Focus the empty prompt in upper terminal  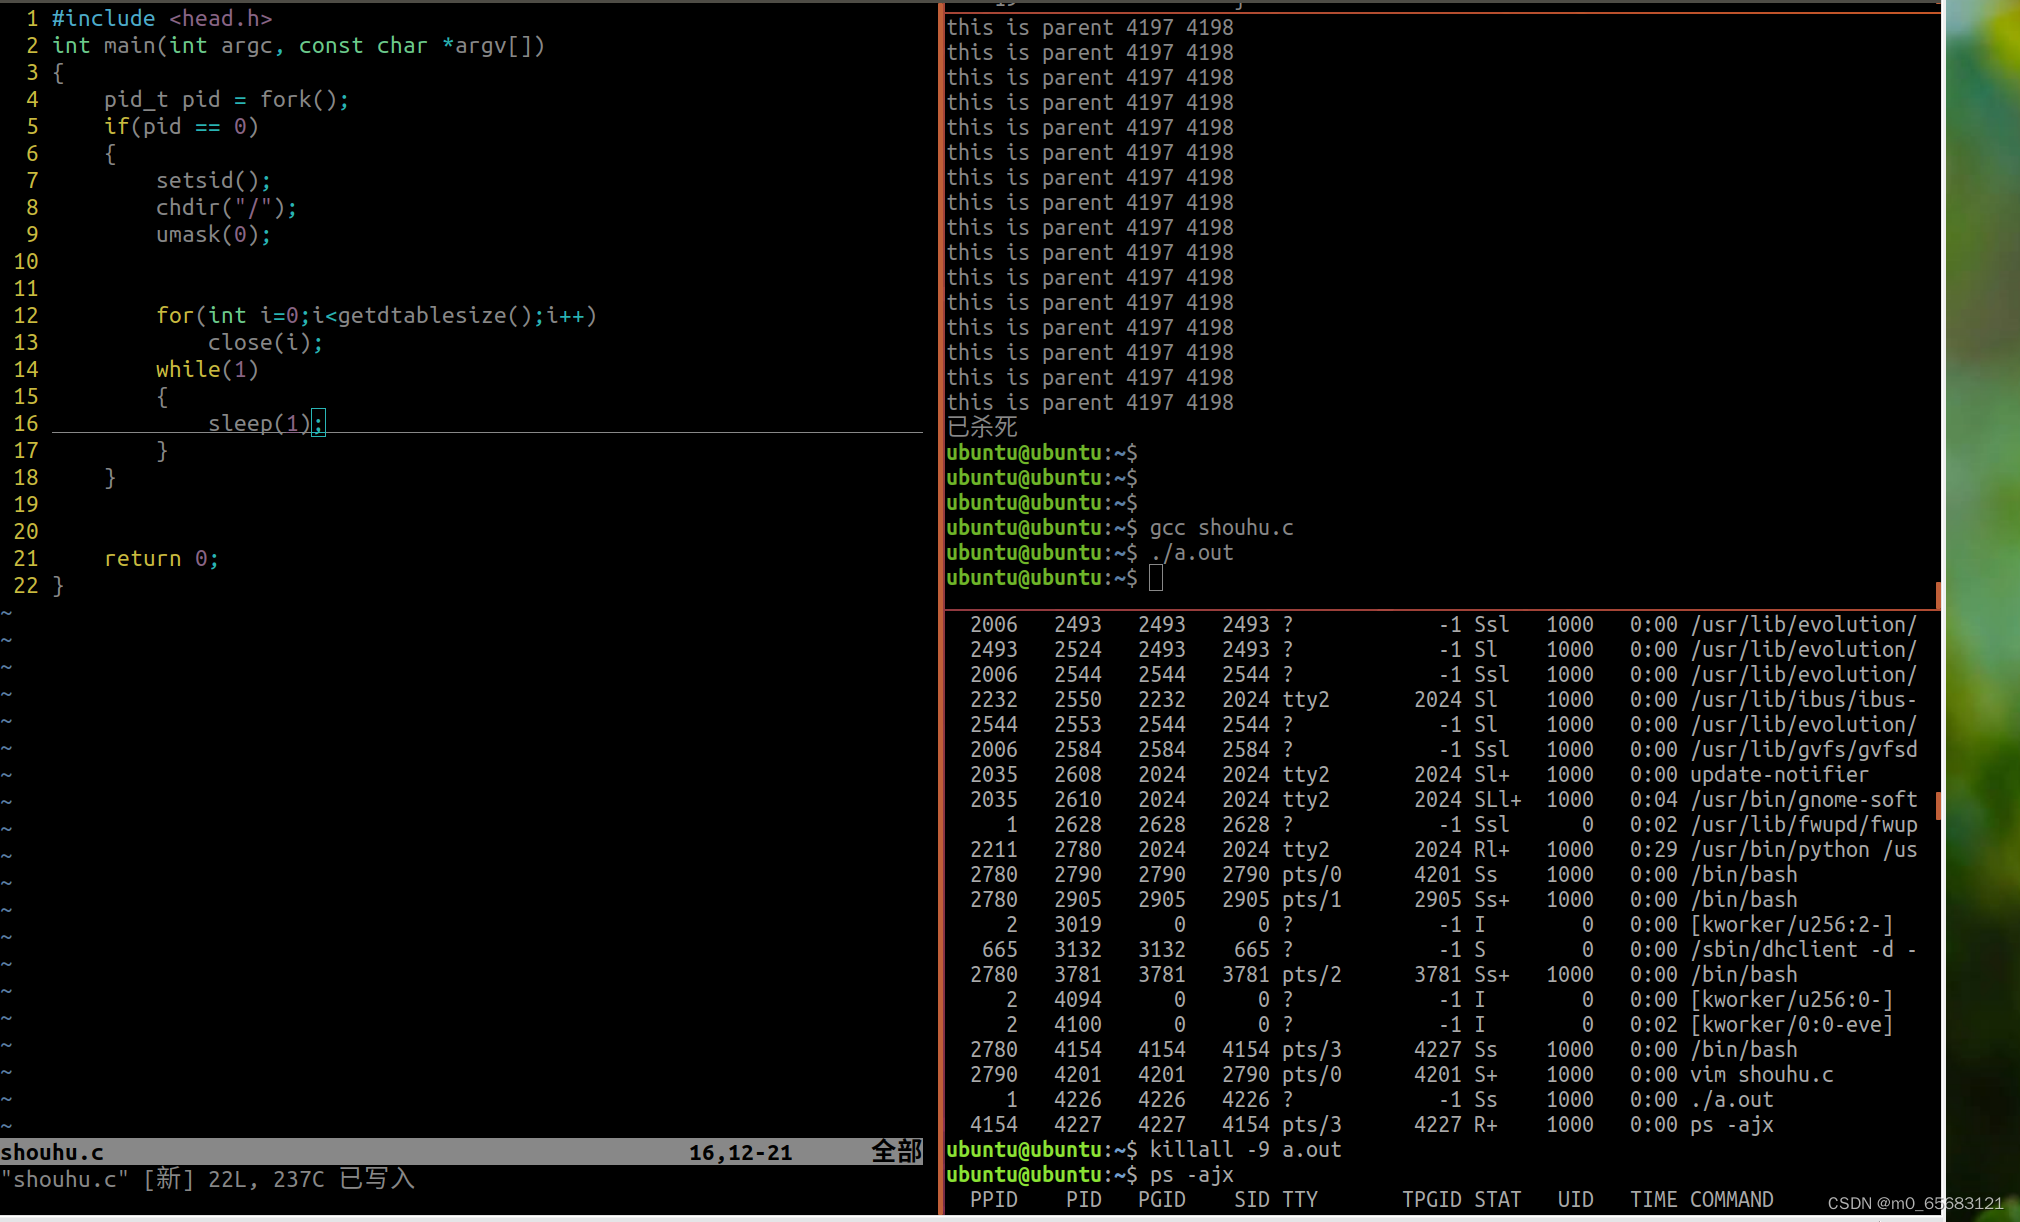point(1156,578)
